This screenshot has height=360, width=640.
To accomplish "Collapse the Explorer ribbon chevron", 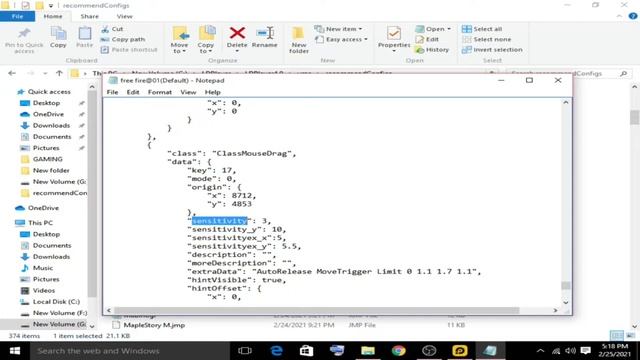I will (x=619, y=16).
